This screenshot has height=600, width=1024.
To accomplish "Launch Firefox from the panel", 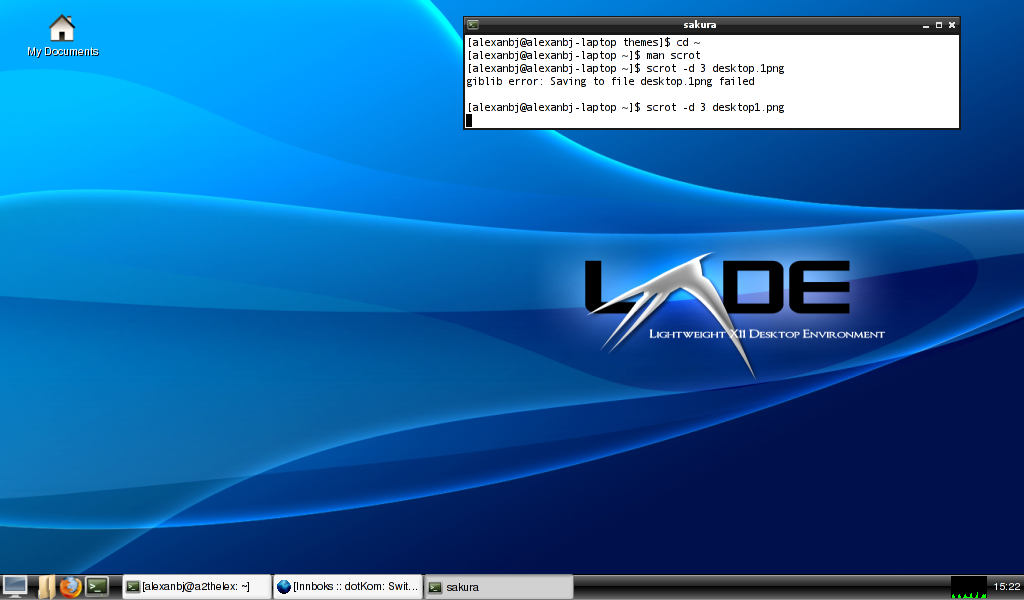I will 71,586.
